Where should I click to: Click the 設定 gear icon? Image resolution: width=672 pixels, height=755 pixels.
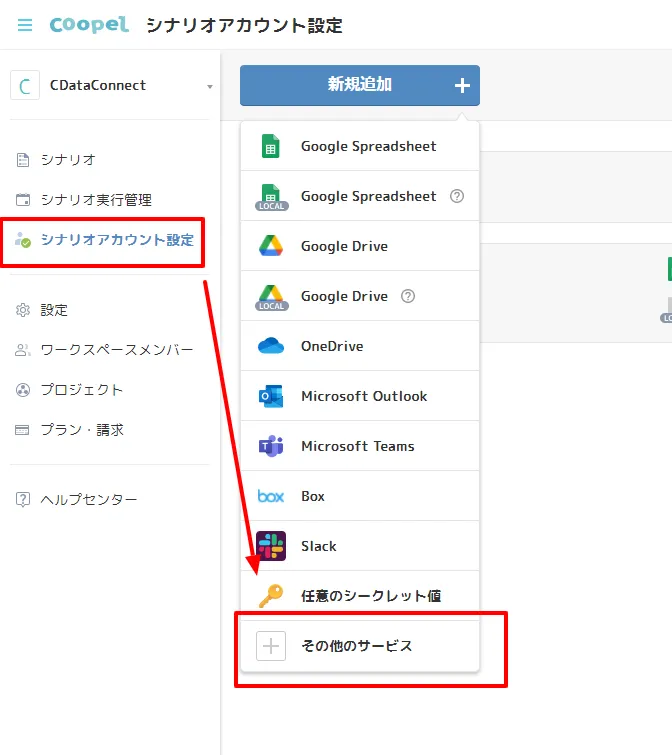(23, 310)
